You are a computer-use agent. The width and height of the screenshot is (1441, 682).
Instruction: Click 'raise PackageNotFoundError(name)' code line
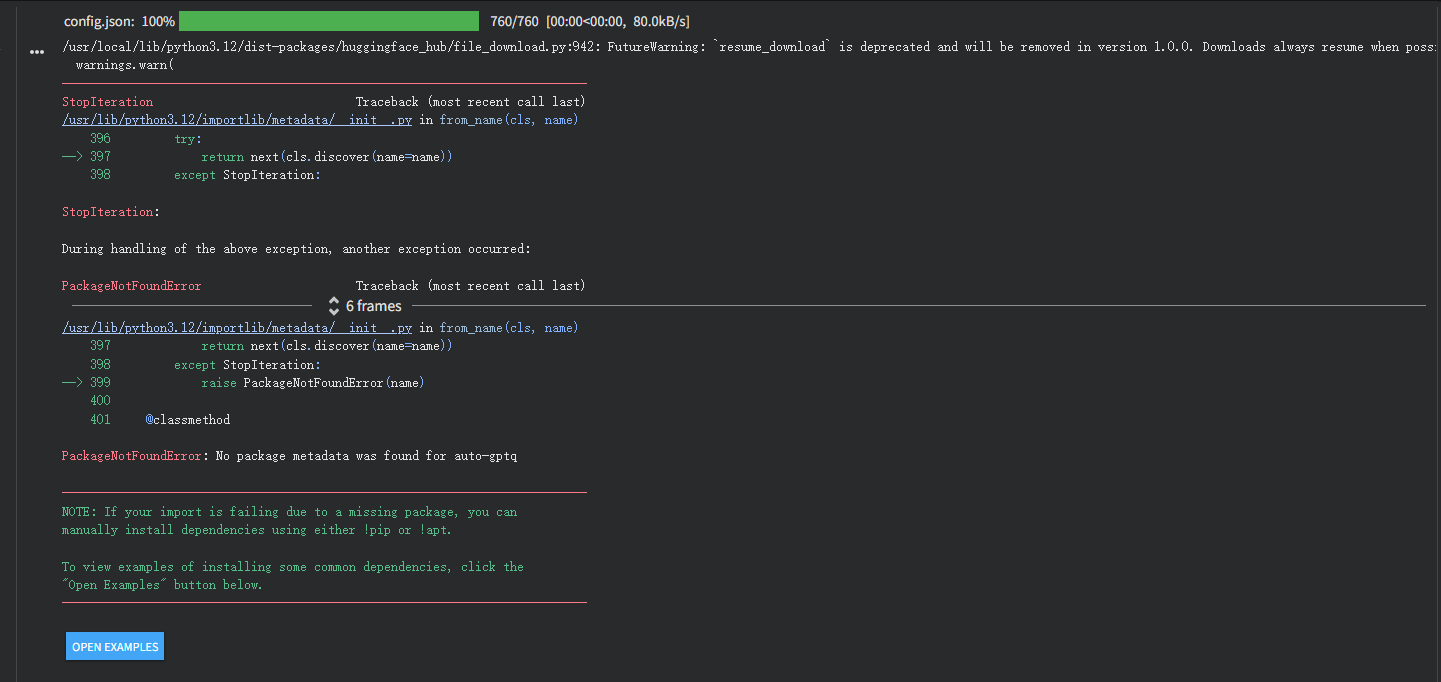pos(313,383)
